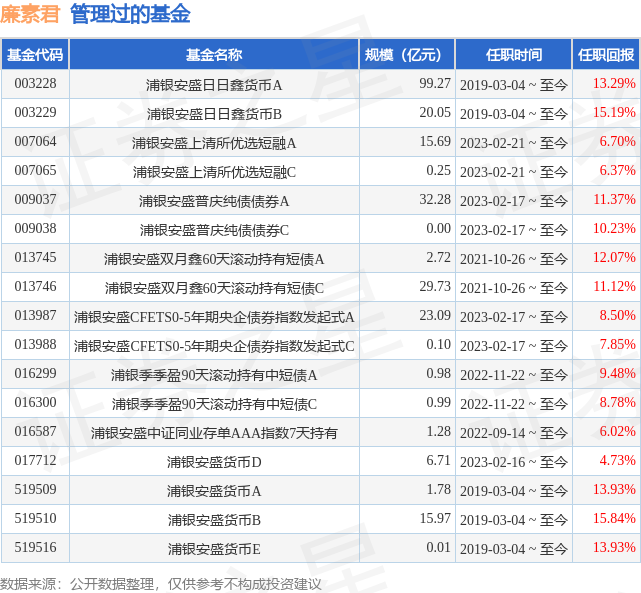Select the 15.84% return value
The image size is (641, 593).
614,519
